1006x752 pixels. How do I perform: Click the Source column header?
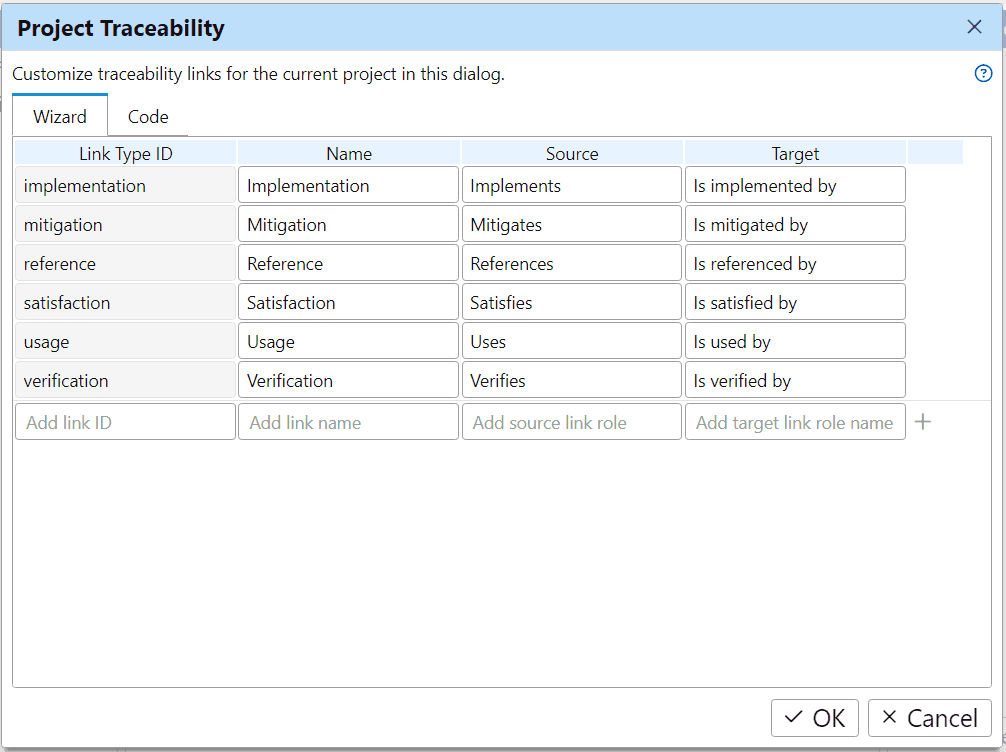572,153
